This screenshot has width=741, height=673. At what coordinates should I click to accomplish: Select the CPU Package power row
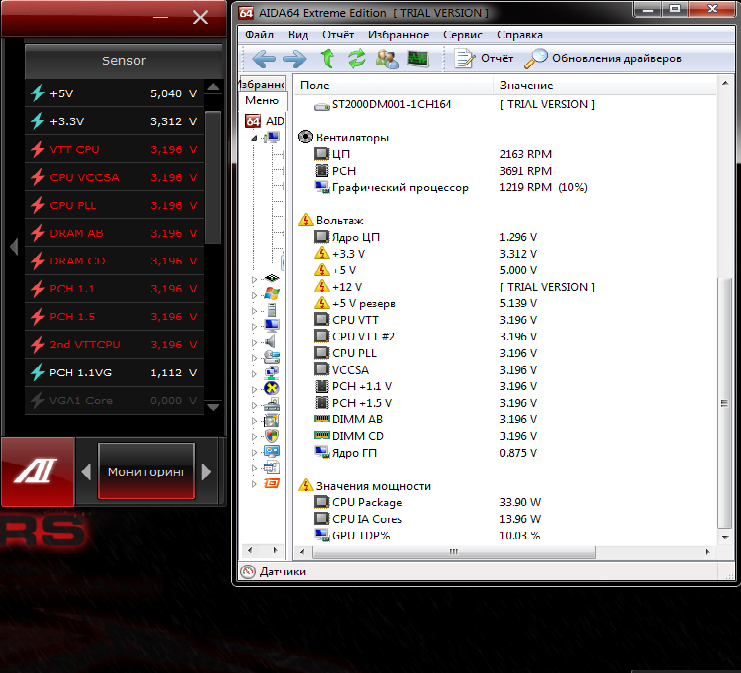point(505,502)
